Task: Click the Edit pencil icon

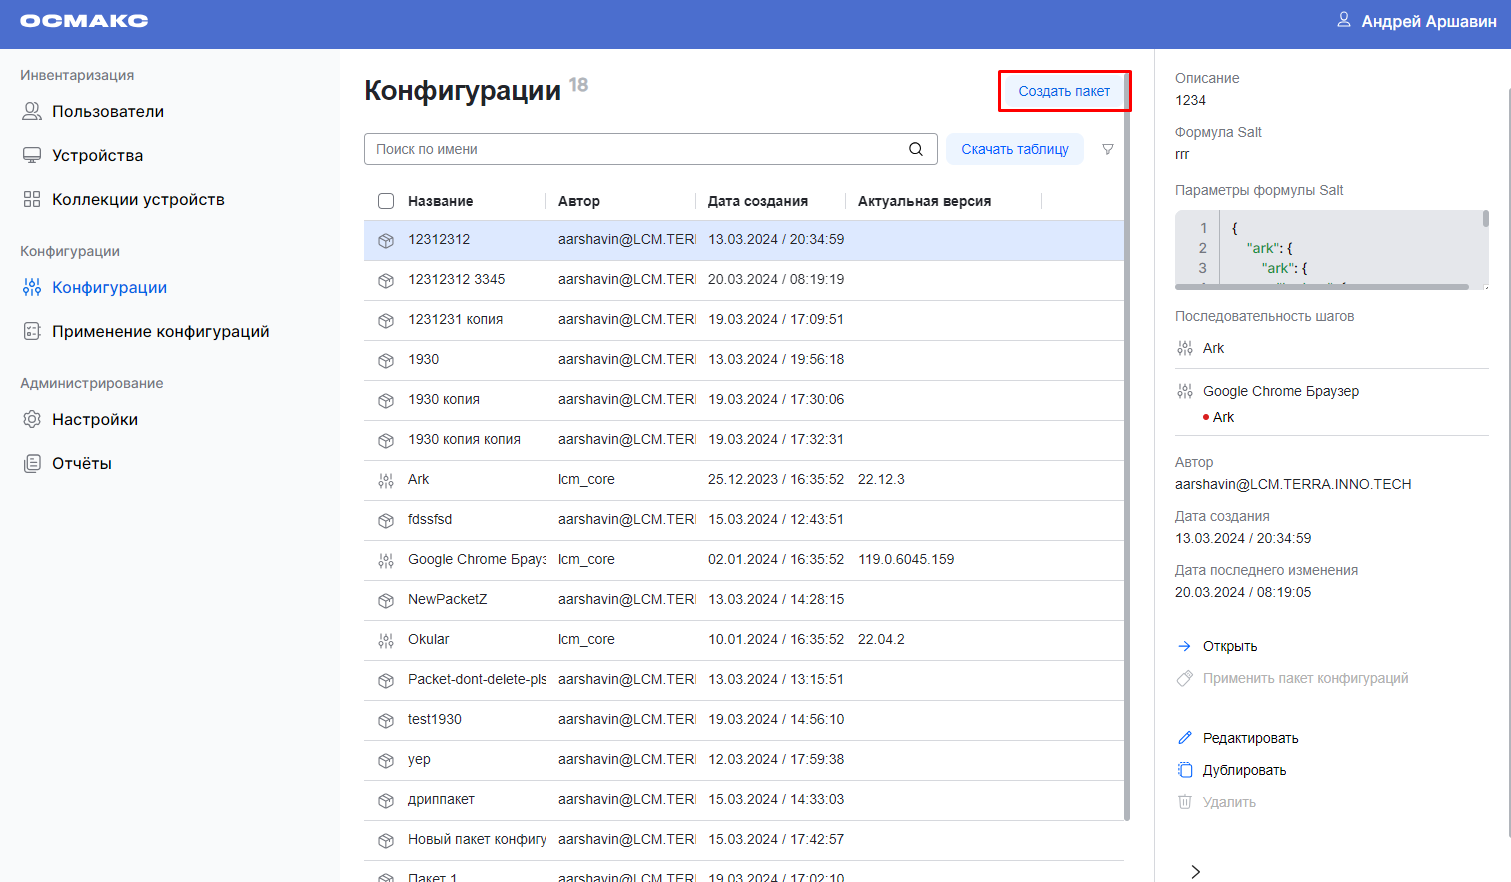Action: 1185,738
